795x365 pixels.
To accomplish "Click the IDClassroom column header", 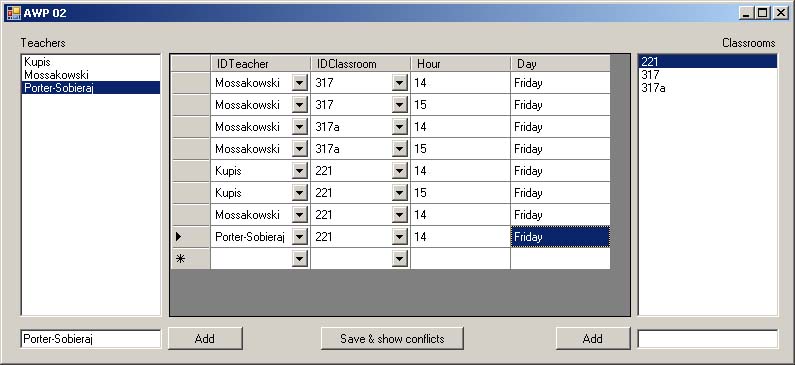I will coord(360,63).
